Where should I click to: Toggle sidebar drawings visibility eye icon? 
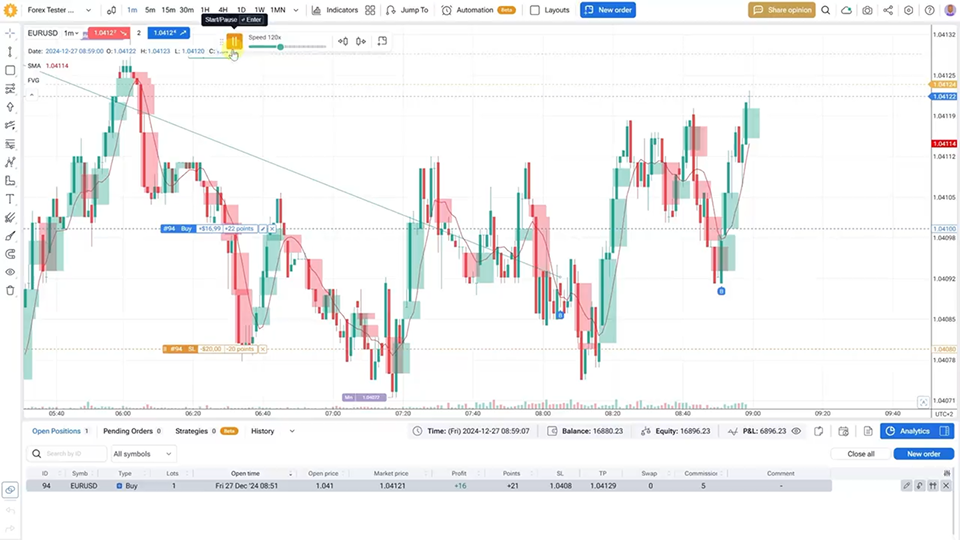pyautogui.click(x=10, y=272)
